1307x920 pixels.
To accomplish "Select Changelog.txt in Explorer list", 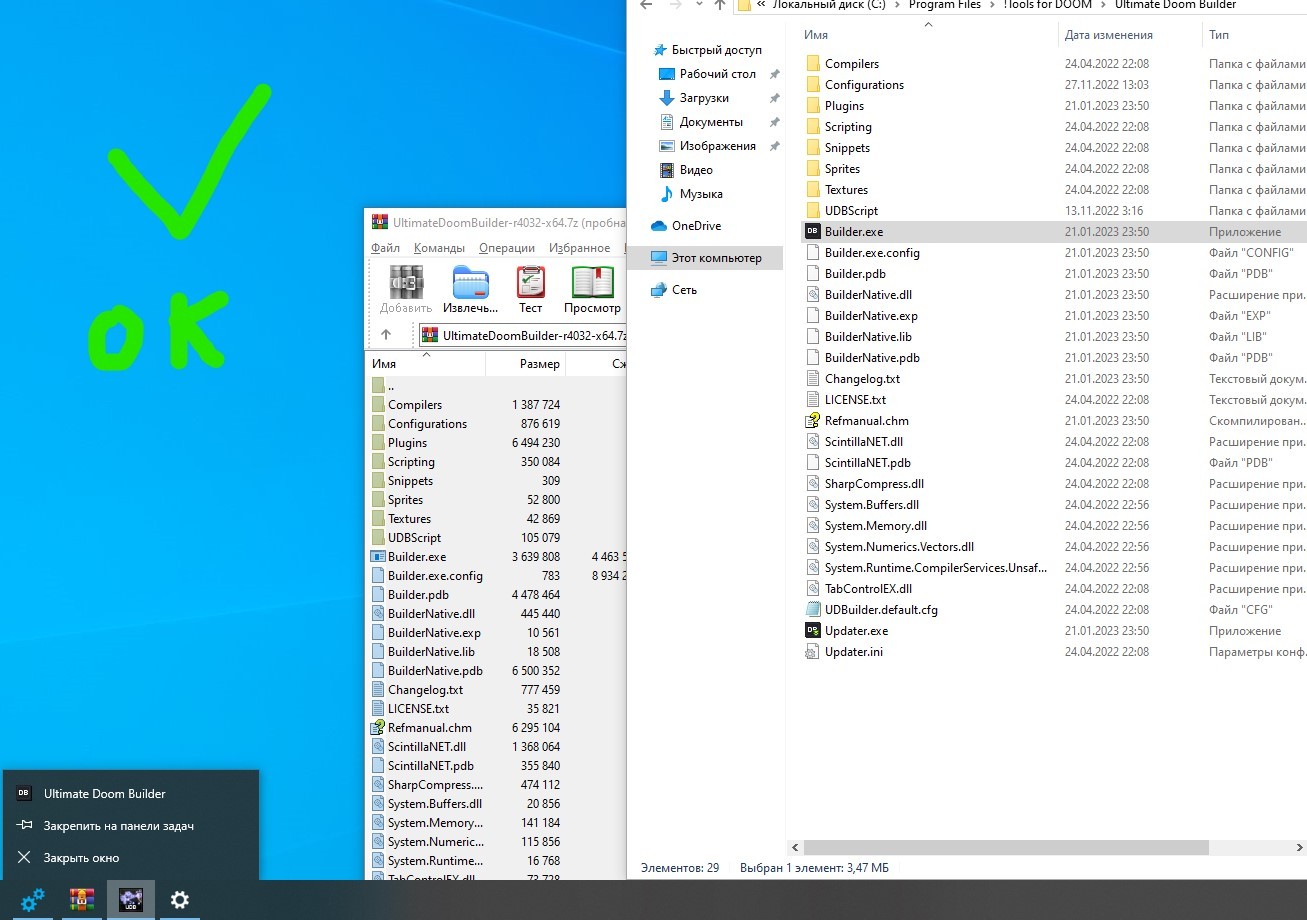I will click(862, 379).
